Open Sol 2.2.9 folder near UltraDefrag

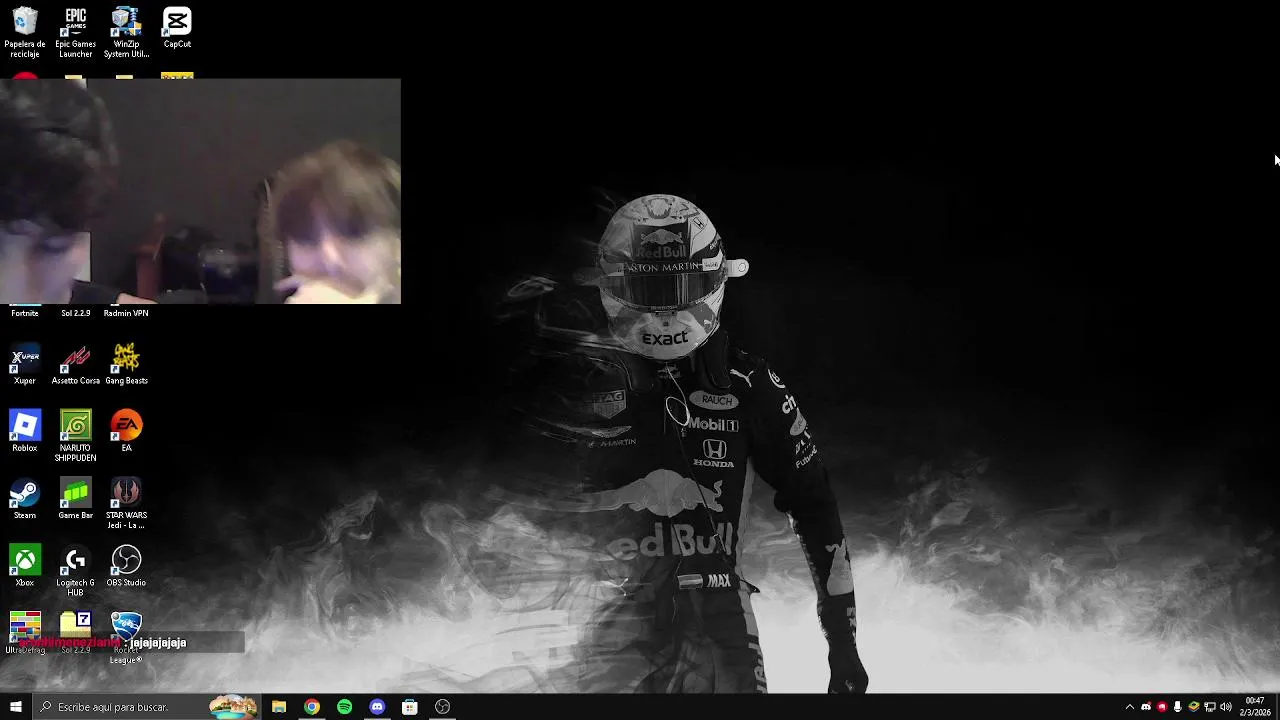[75, 634]
